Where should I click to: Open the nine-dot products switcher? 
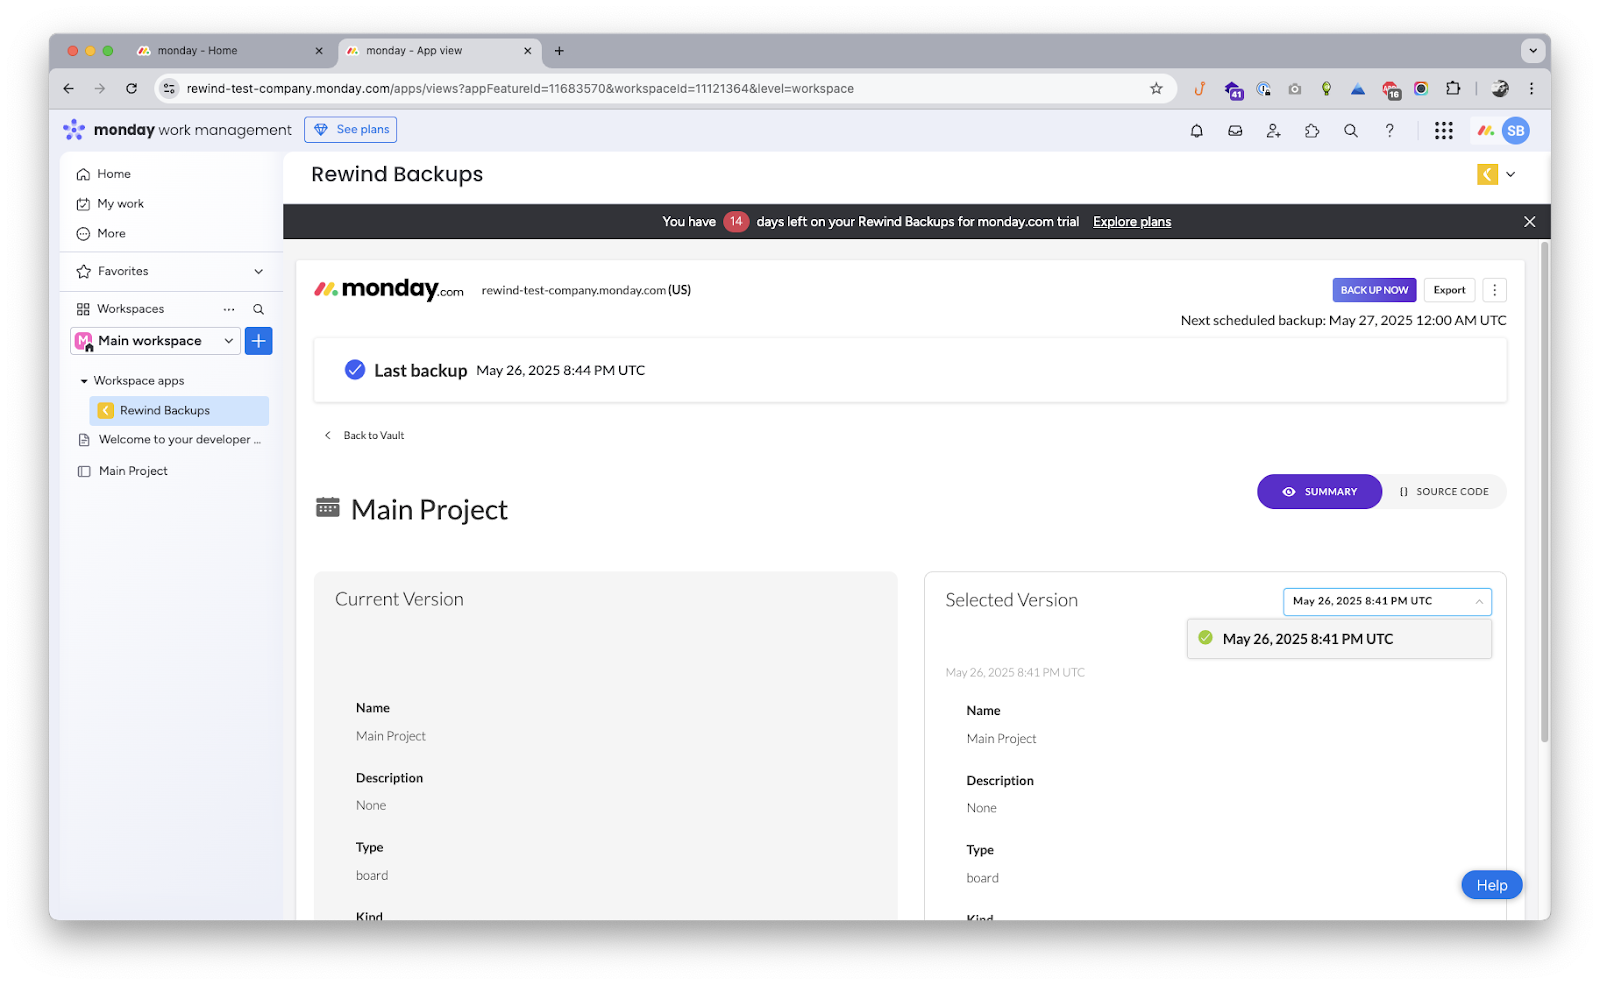click(x=1443, y=131)
